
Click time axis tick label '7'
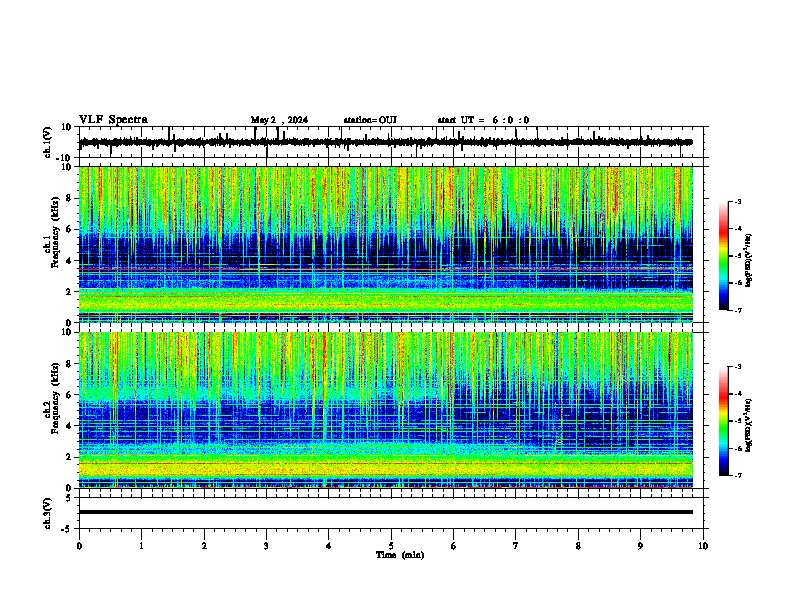tap(516, 546)
